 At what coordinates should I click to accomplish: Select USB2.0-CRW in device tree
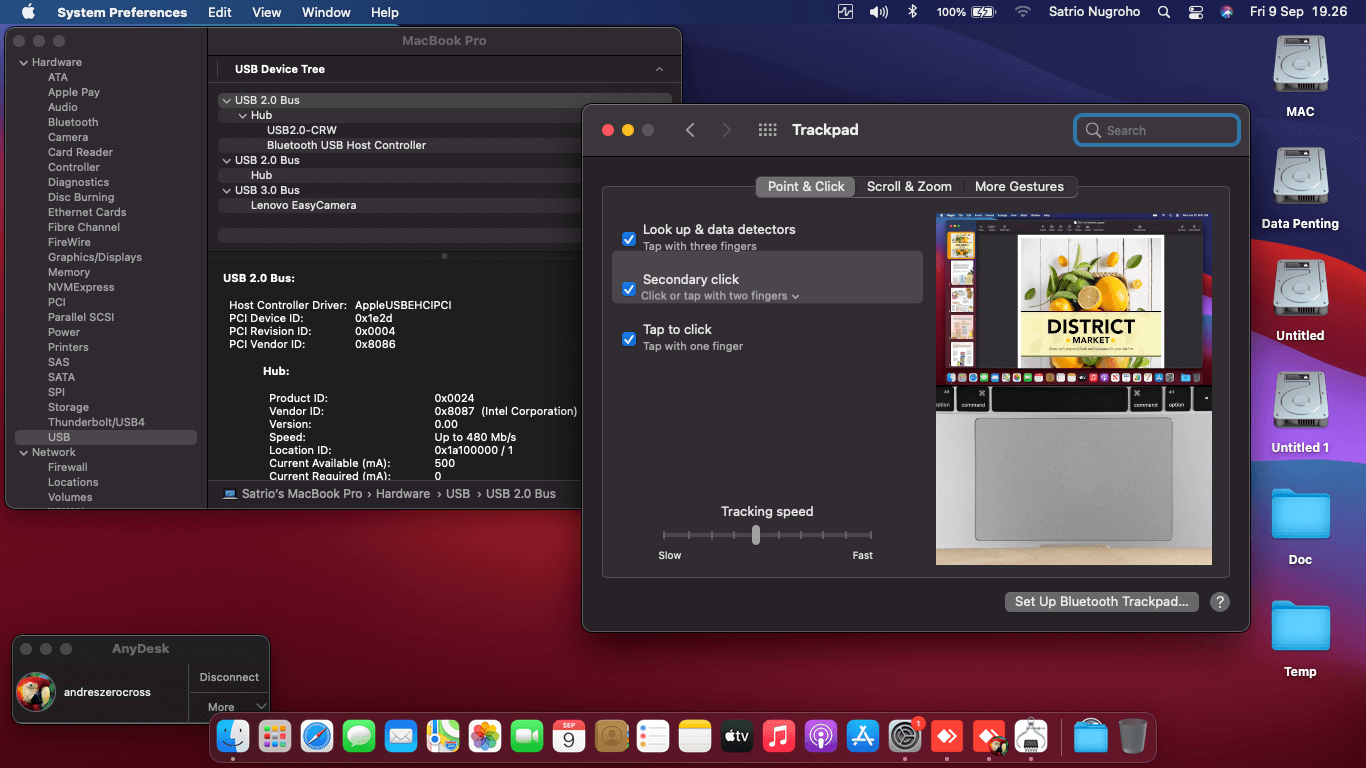tap(301, 130)
